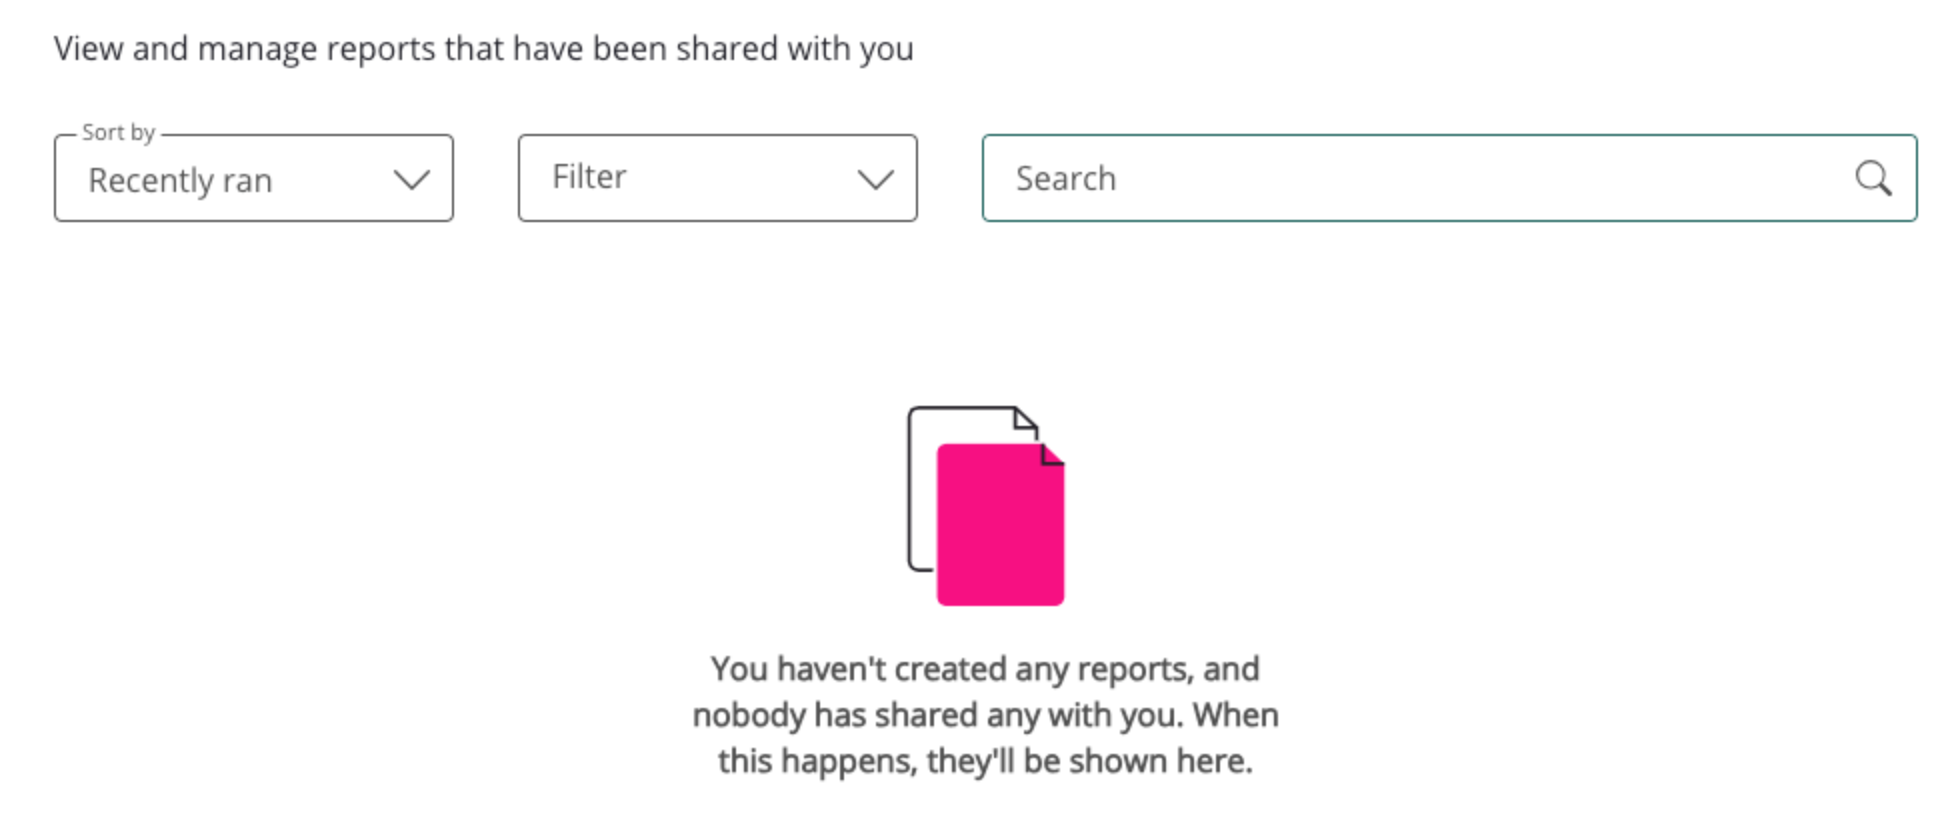This screenshot has width=1954, height=830.
Task: Click the chevron arrow in the Filter box
Action: click(x=875, y=180)
